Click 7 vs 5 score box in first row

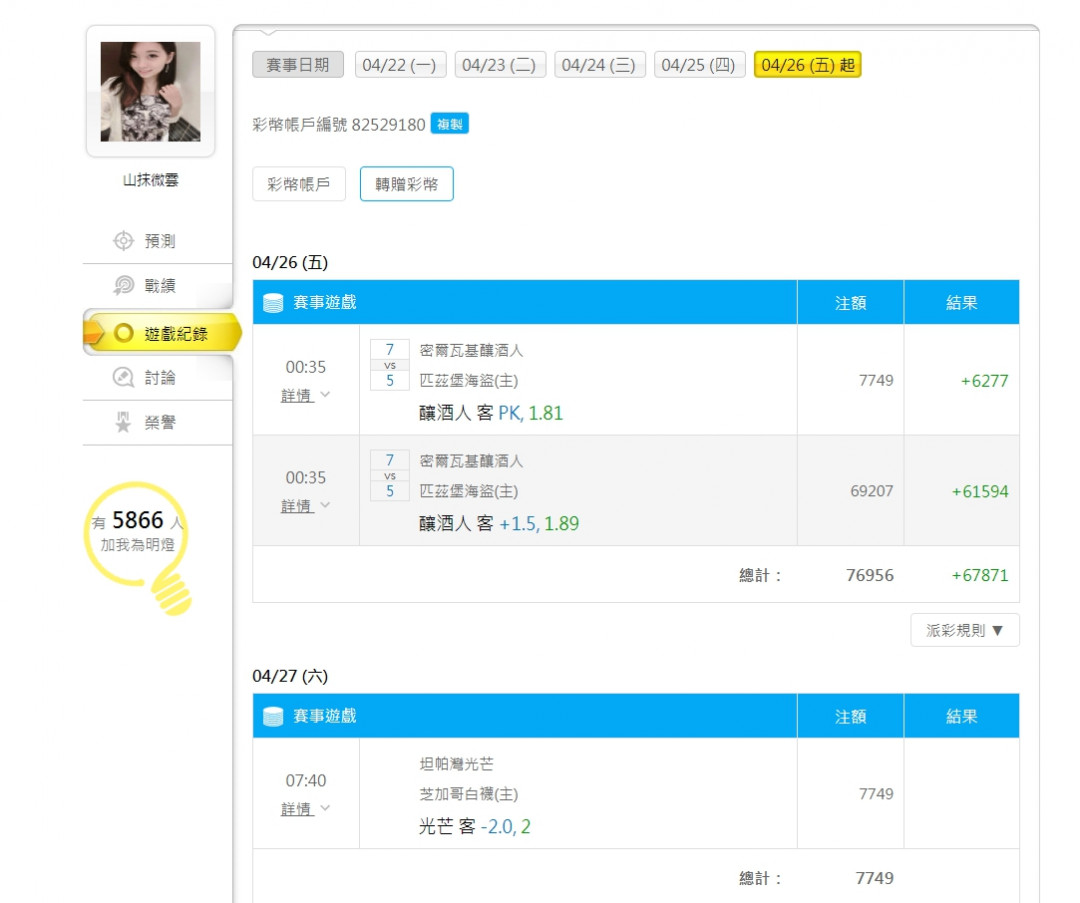click(390, 365)
